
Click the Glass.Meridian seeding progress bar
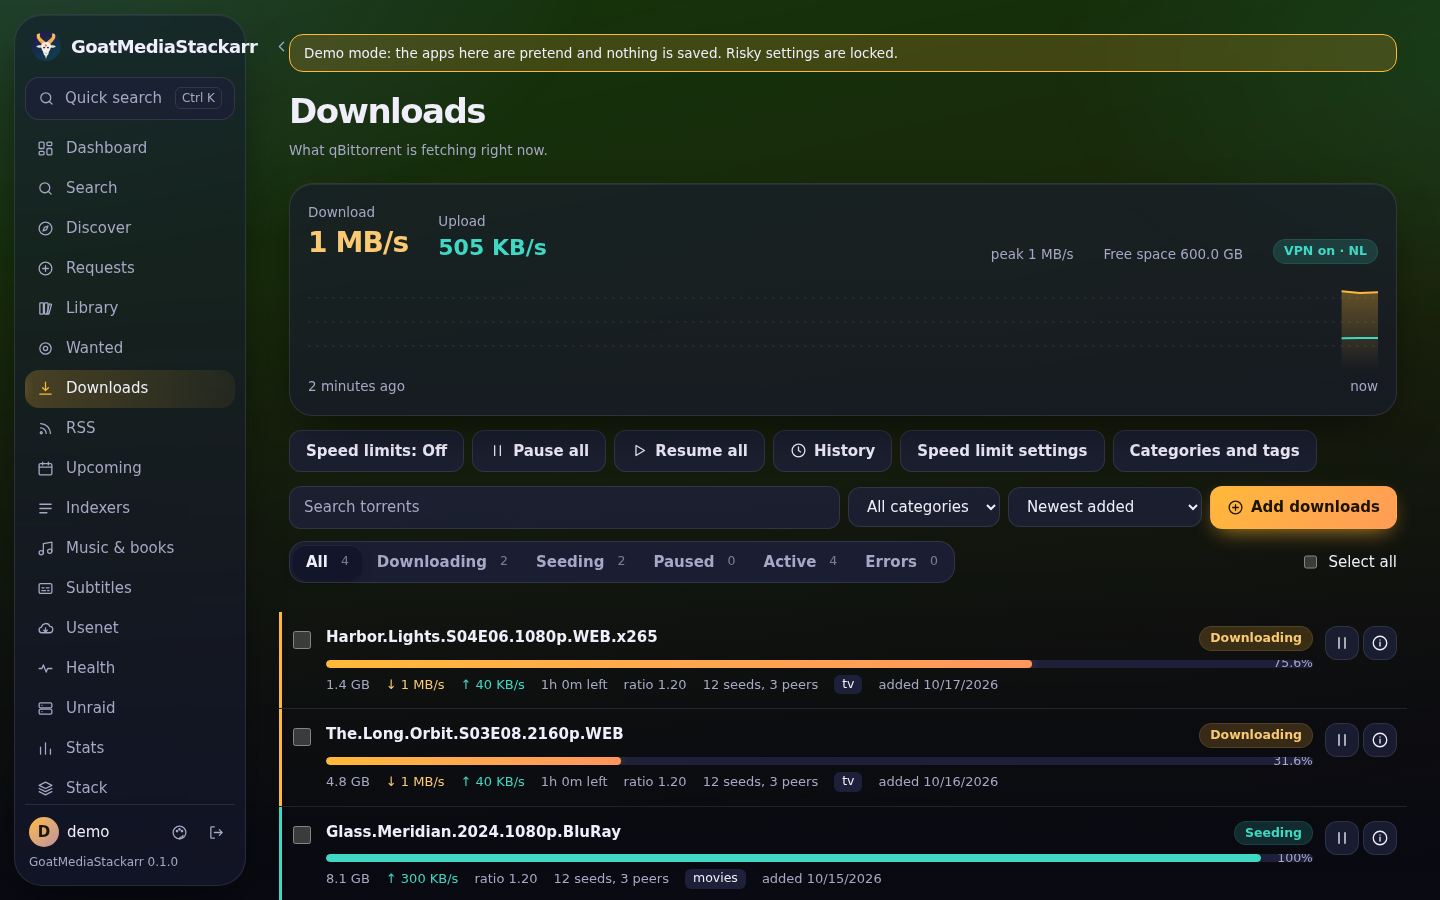pos(819,858)
